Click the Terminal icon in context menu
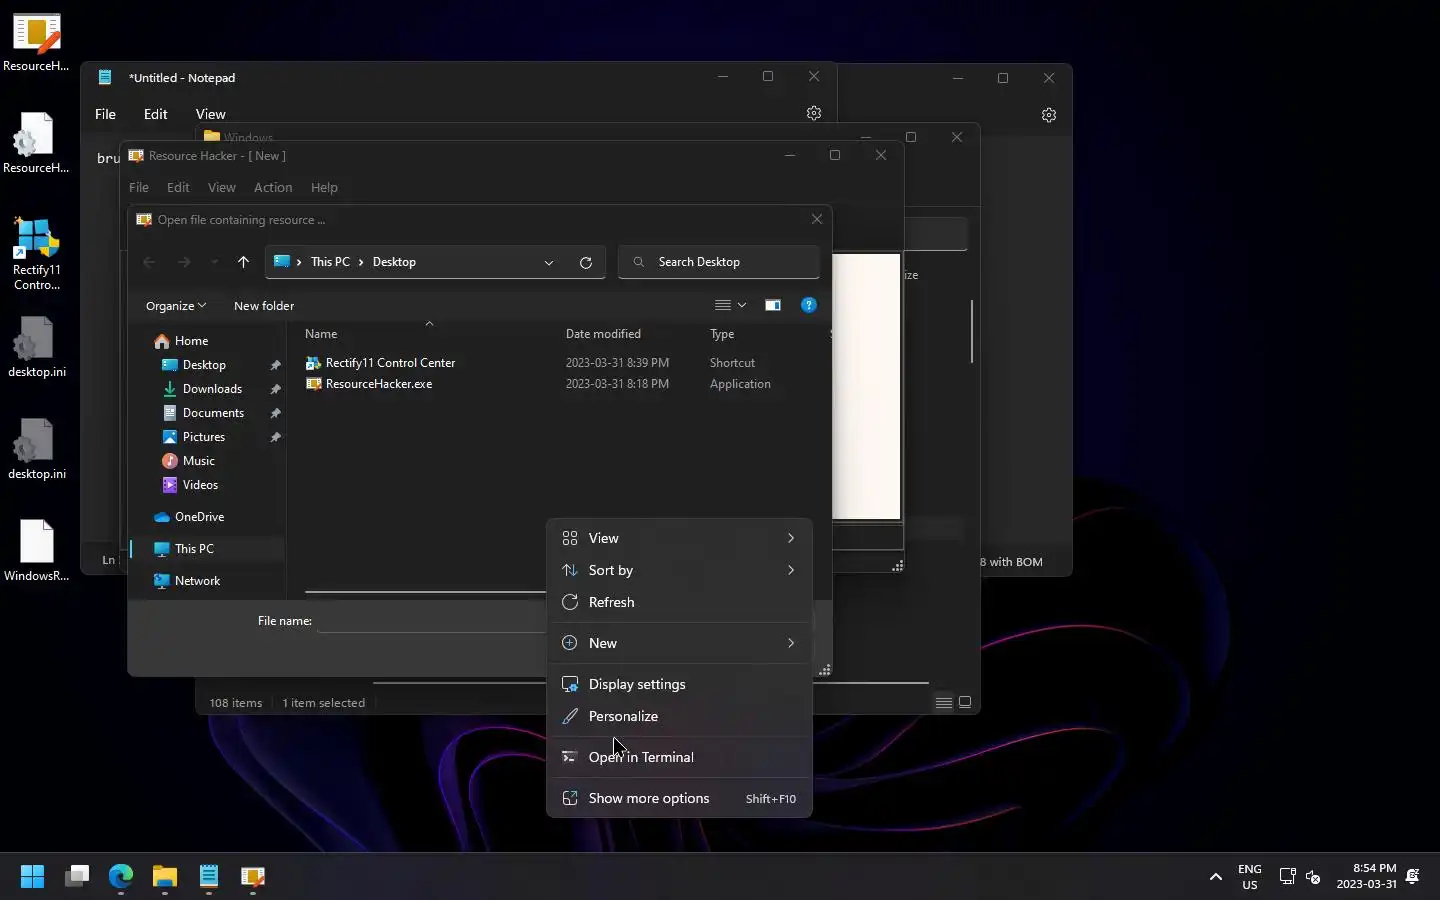This screenshot has height=900, width=1440. pos(570,757)
